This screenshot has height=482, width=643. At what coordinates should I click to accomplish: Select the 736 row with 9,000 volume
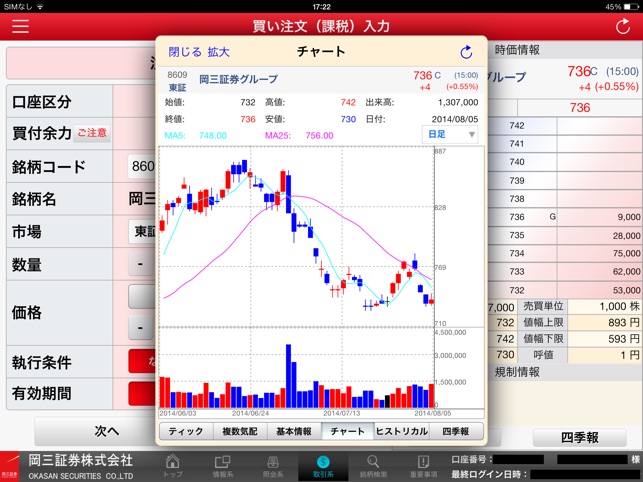coord(564,217)
